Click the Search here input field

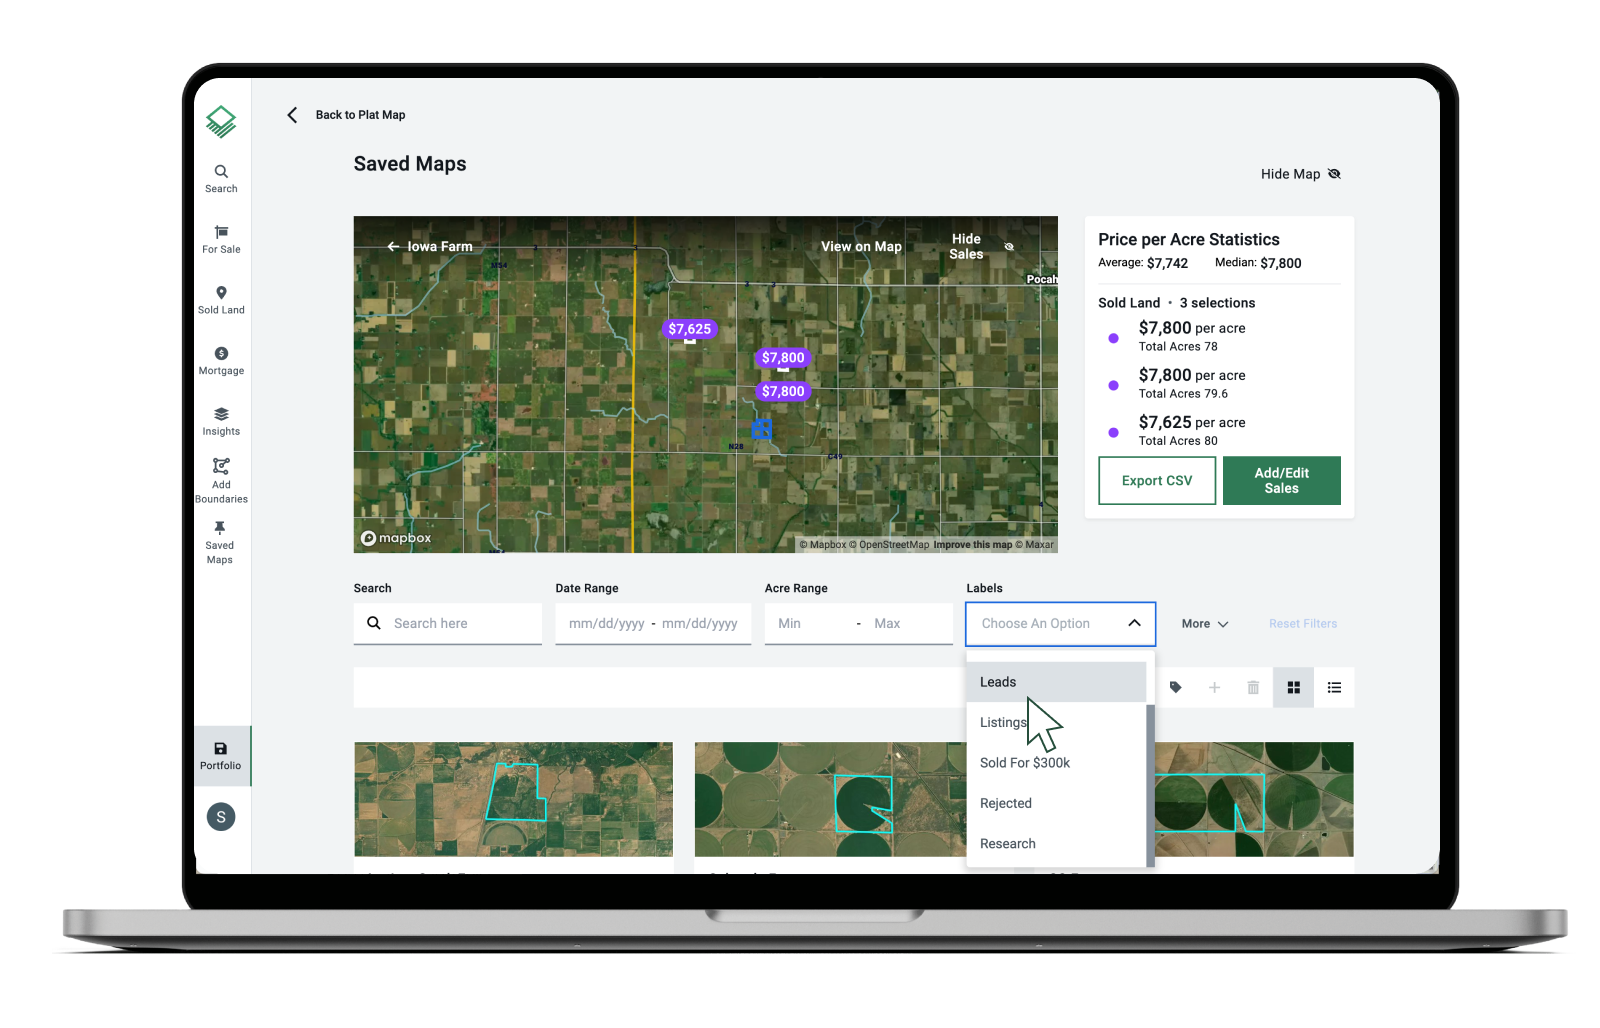tap(448, 623)
